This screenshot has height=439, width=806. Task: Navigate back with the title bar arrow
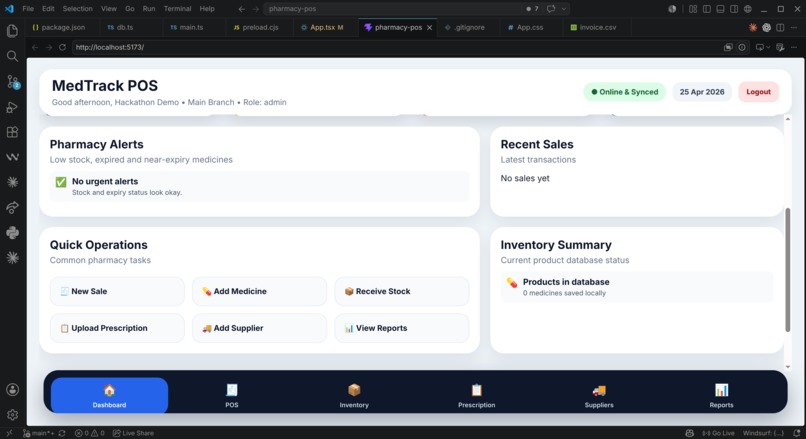[x=242, y=9]
